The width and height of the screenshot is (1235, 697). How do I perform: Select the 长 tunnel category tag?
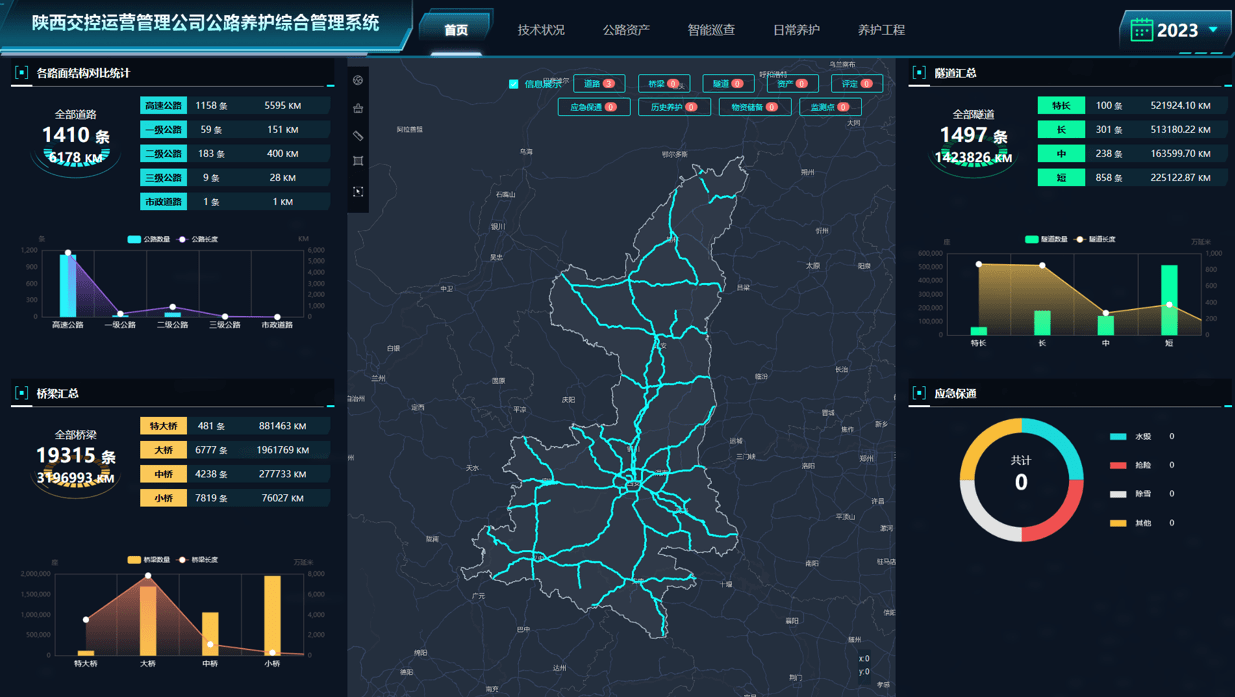click(1061, 129)
